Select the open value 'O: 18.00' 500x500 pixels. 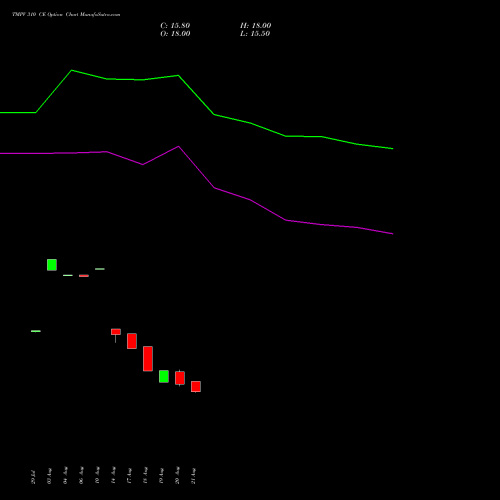coord(175,34)
